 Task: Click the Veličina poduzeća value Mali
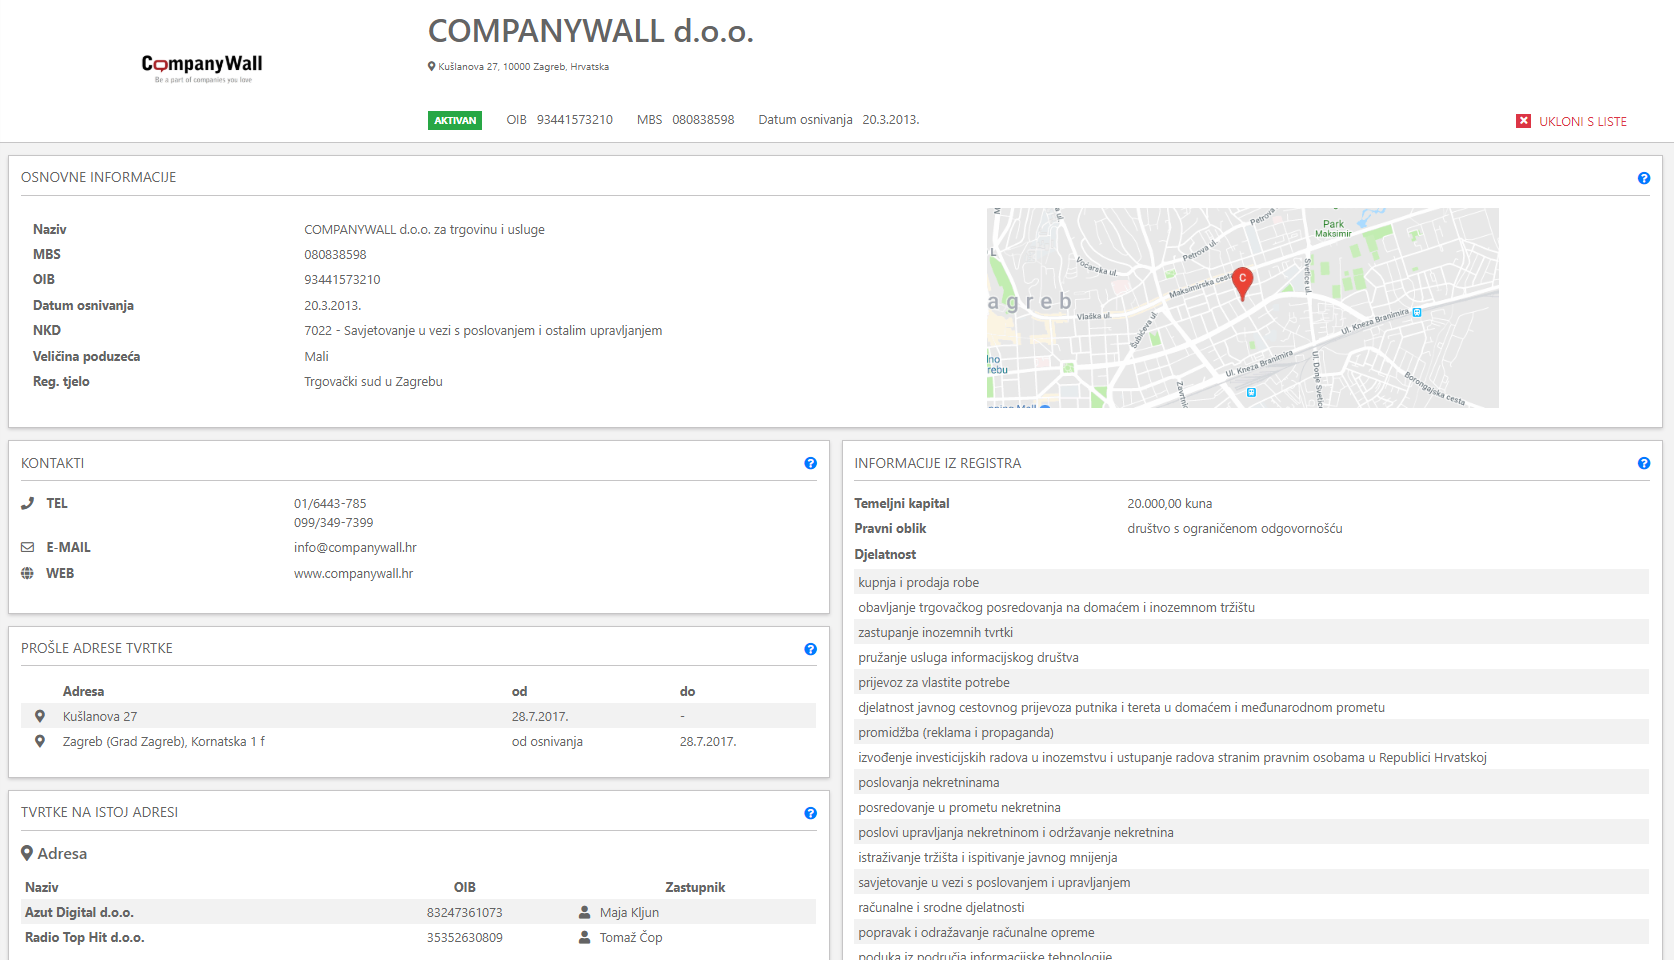[316, 356]
